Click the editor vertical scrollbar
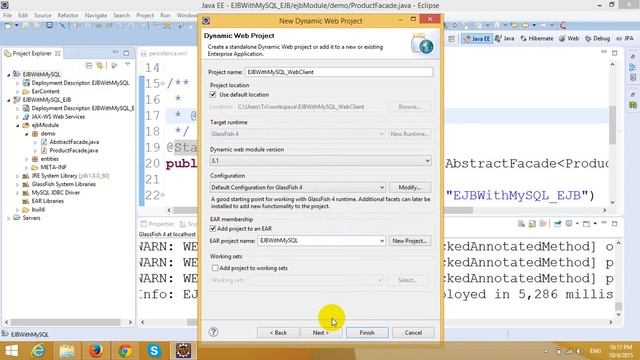 click(x=612, y=125)
